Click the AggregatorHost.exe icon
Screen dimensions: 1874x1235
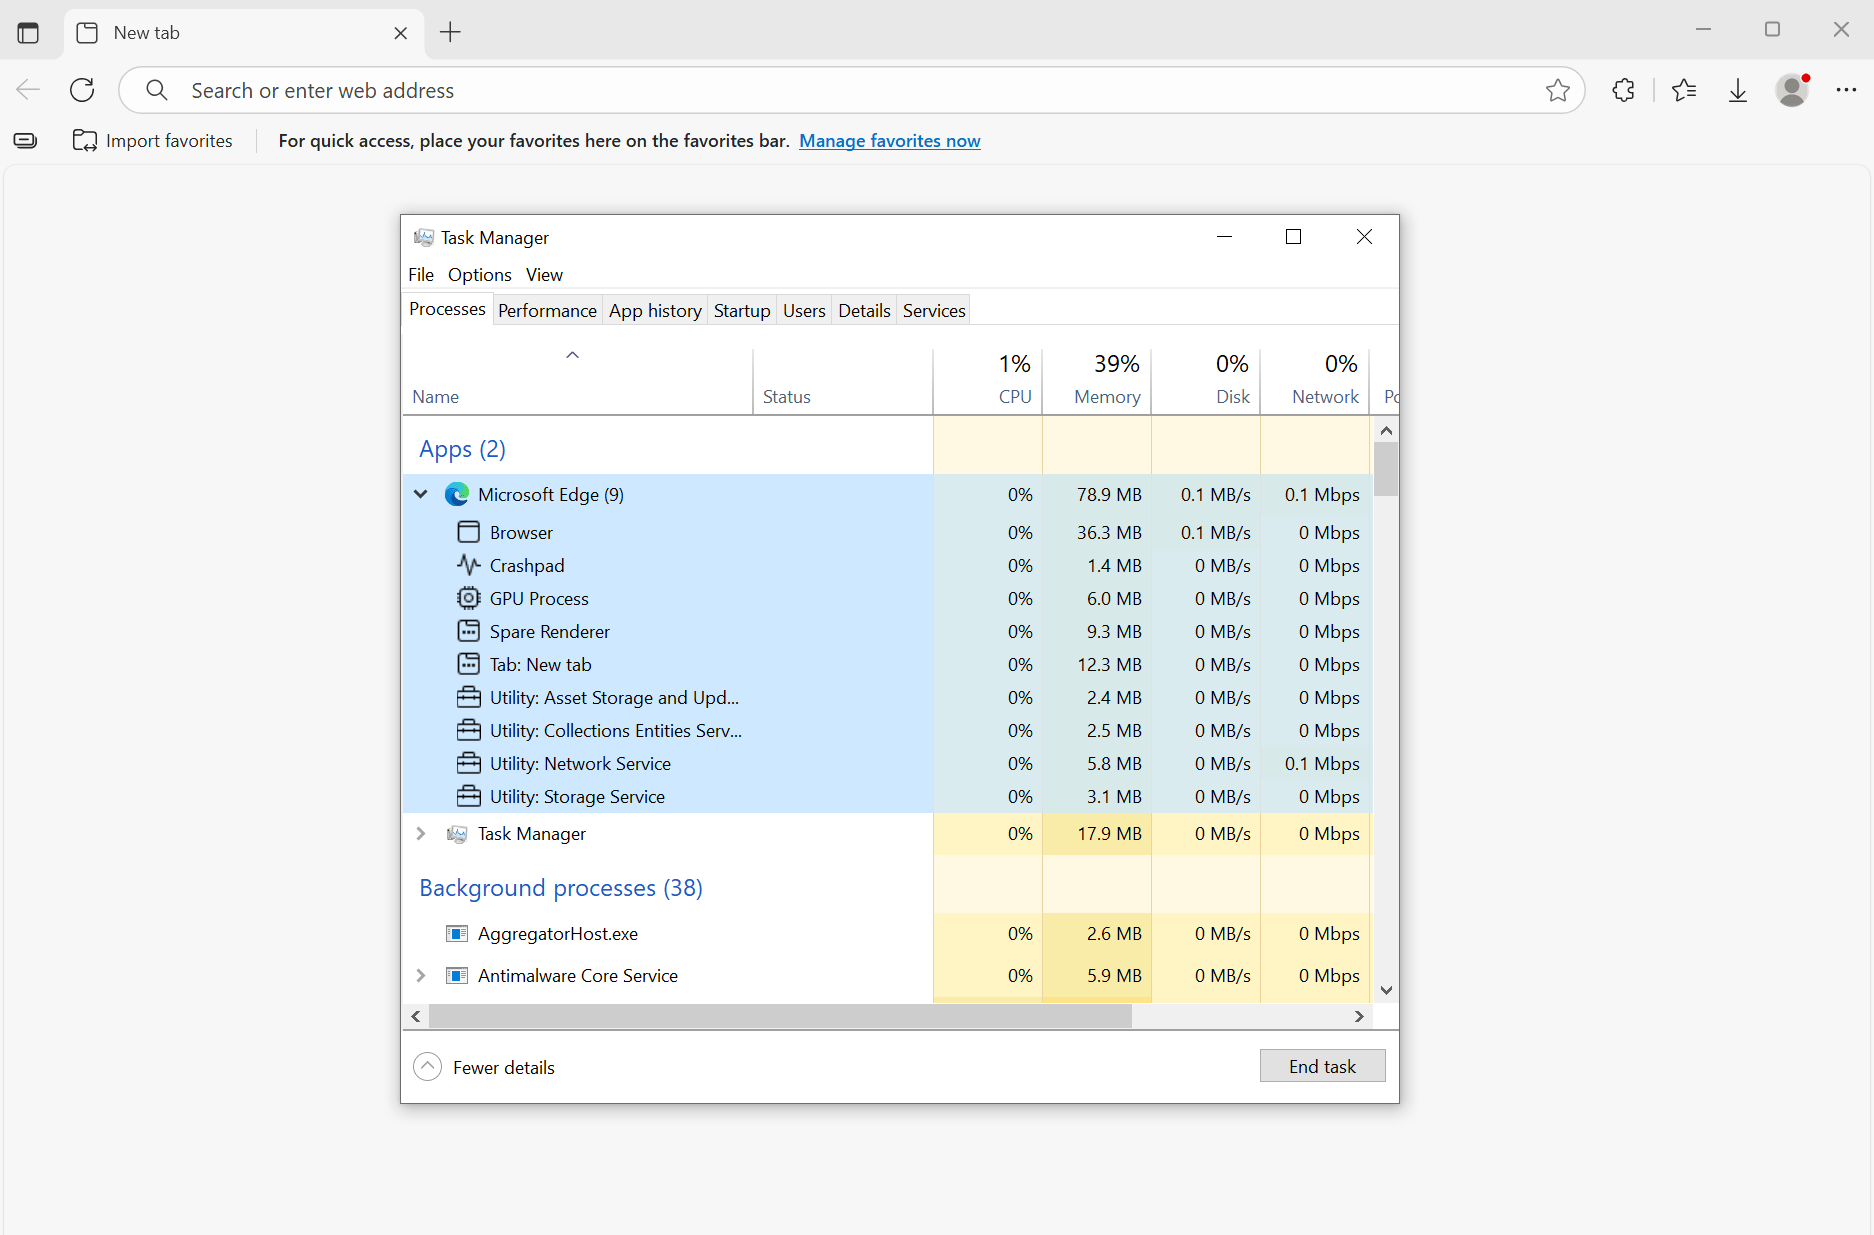click(x=457, y=934)
